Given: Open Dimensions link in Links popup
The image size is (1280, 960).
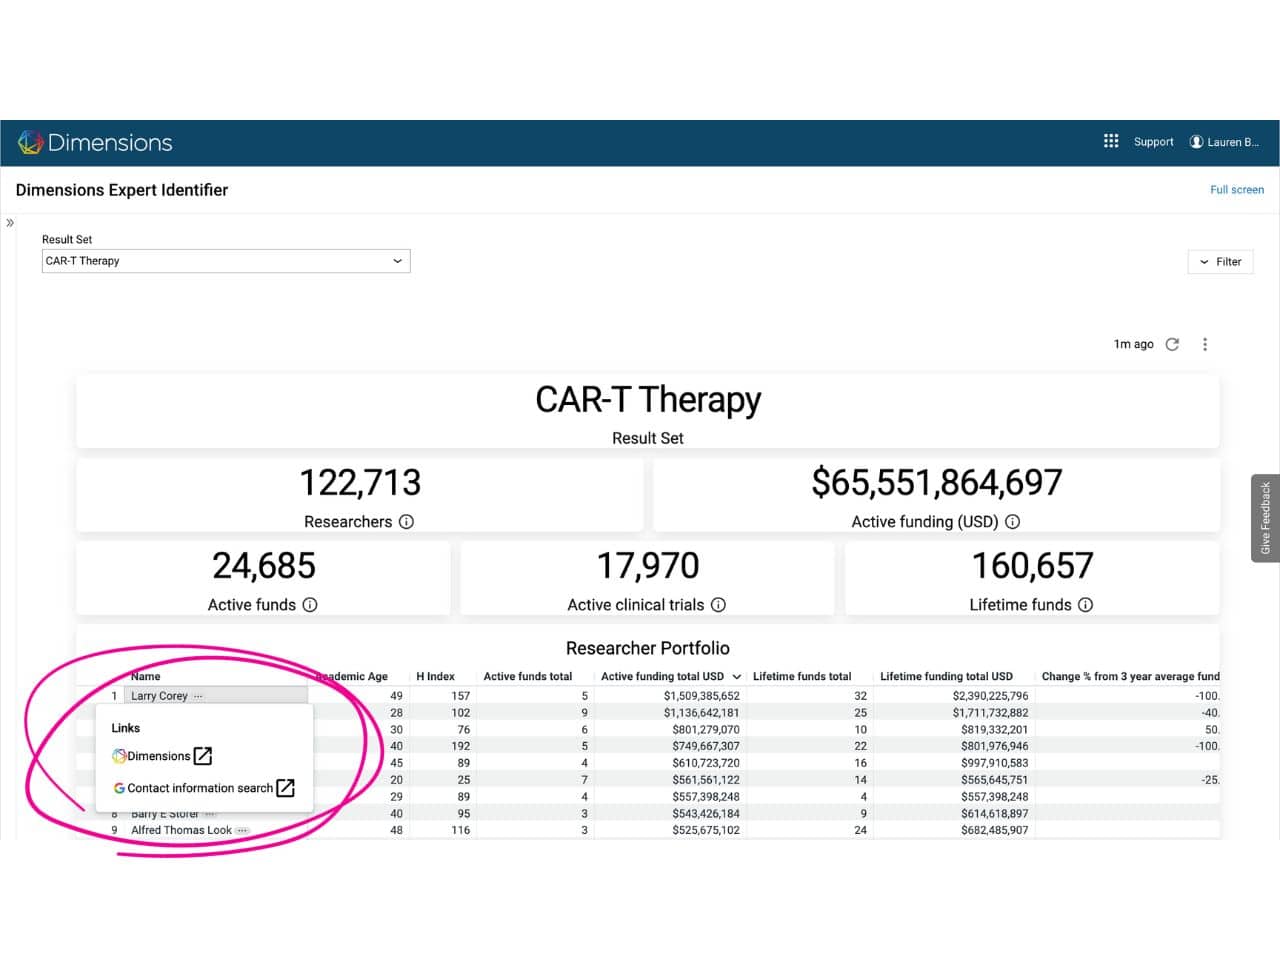Looking at the screenshot, I should 161,756.
